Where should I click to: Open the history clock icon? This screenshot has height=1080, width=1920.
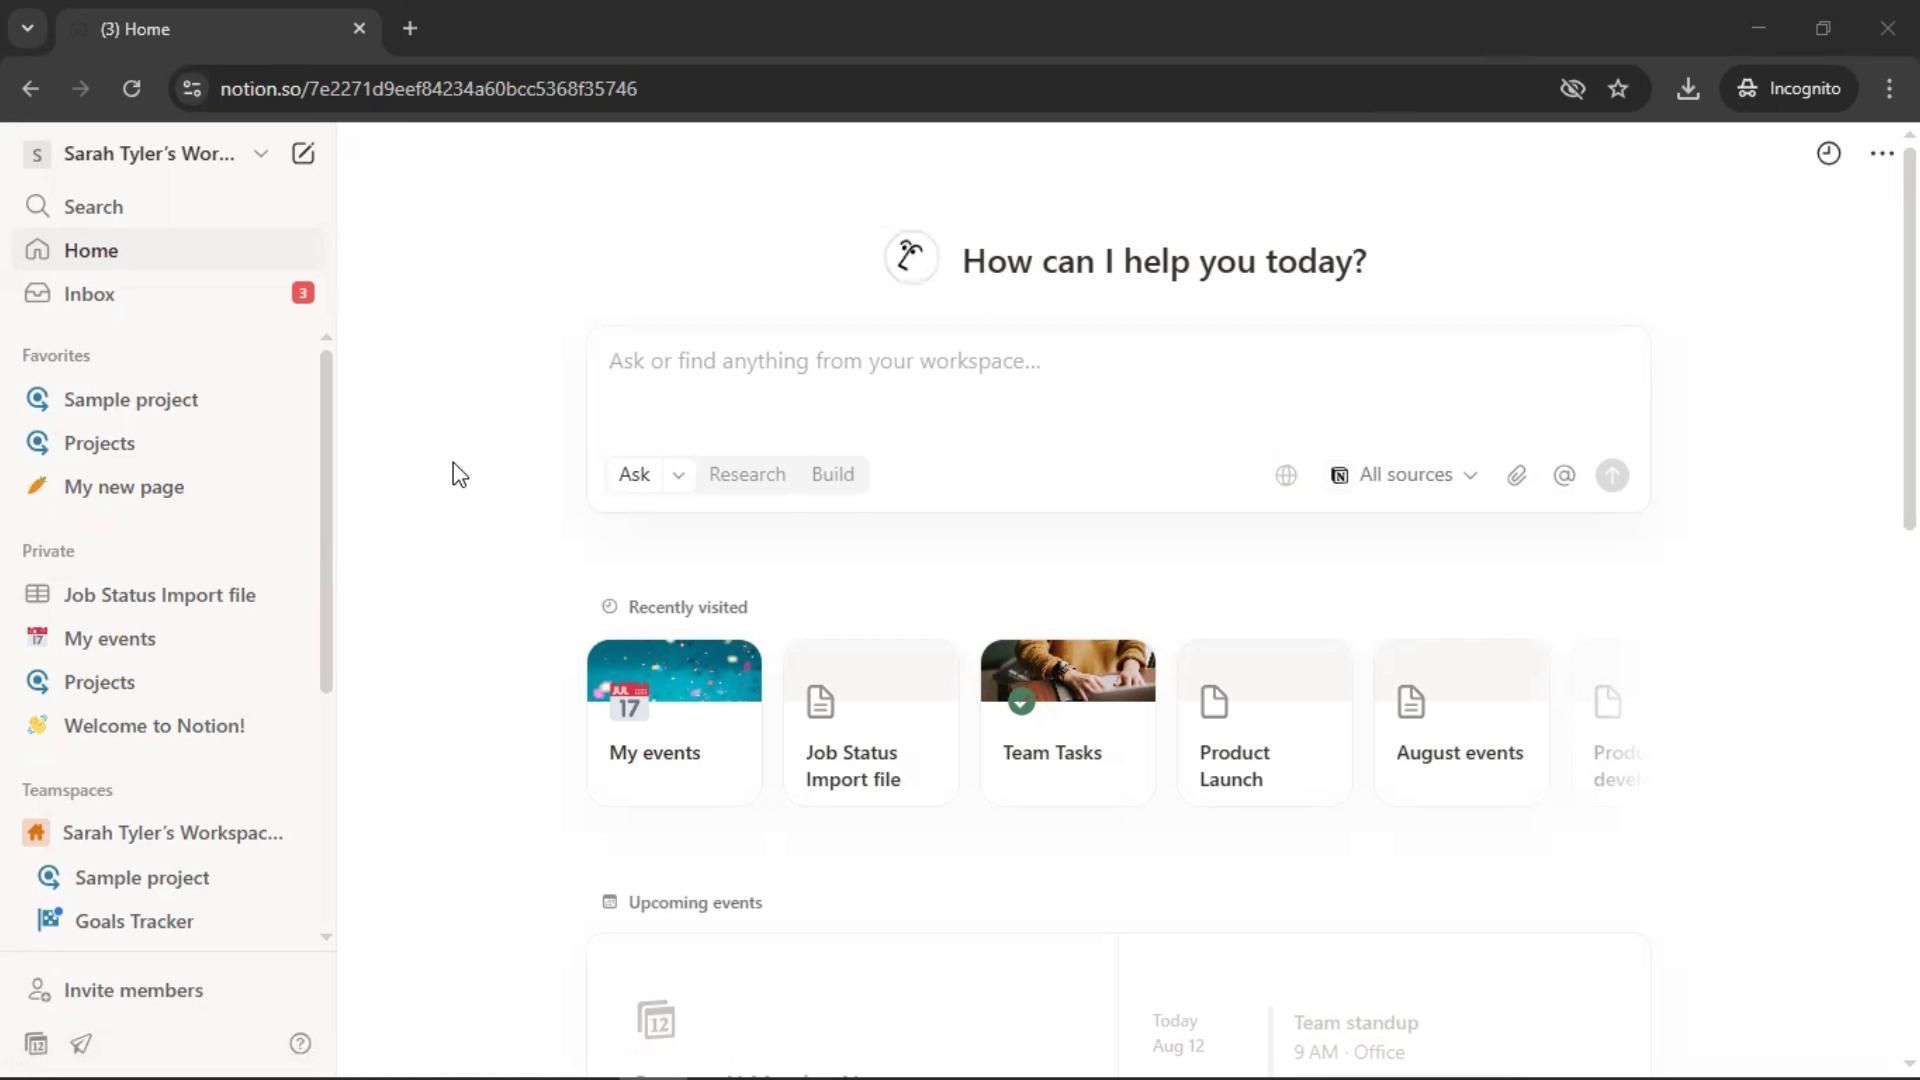1828,153
